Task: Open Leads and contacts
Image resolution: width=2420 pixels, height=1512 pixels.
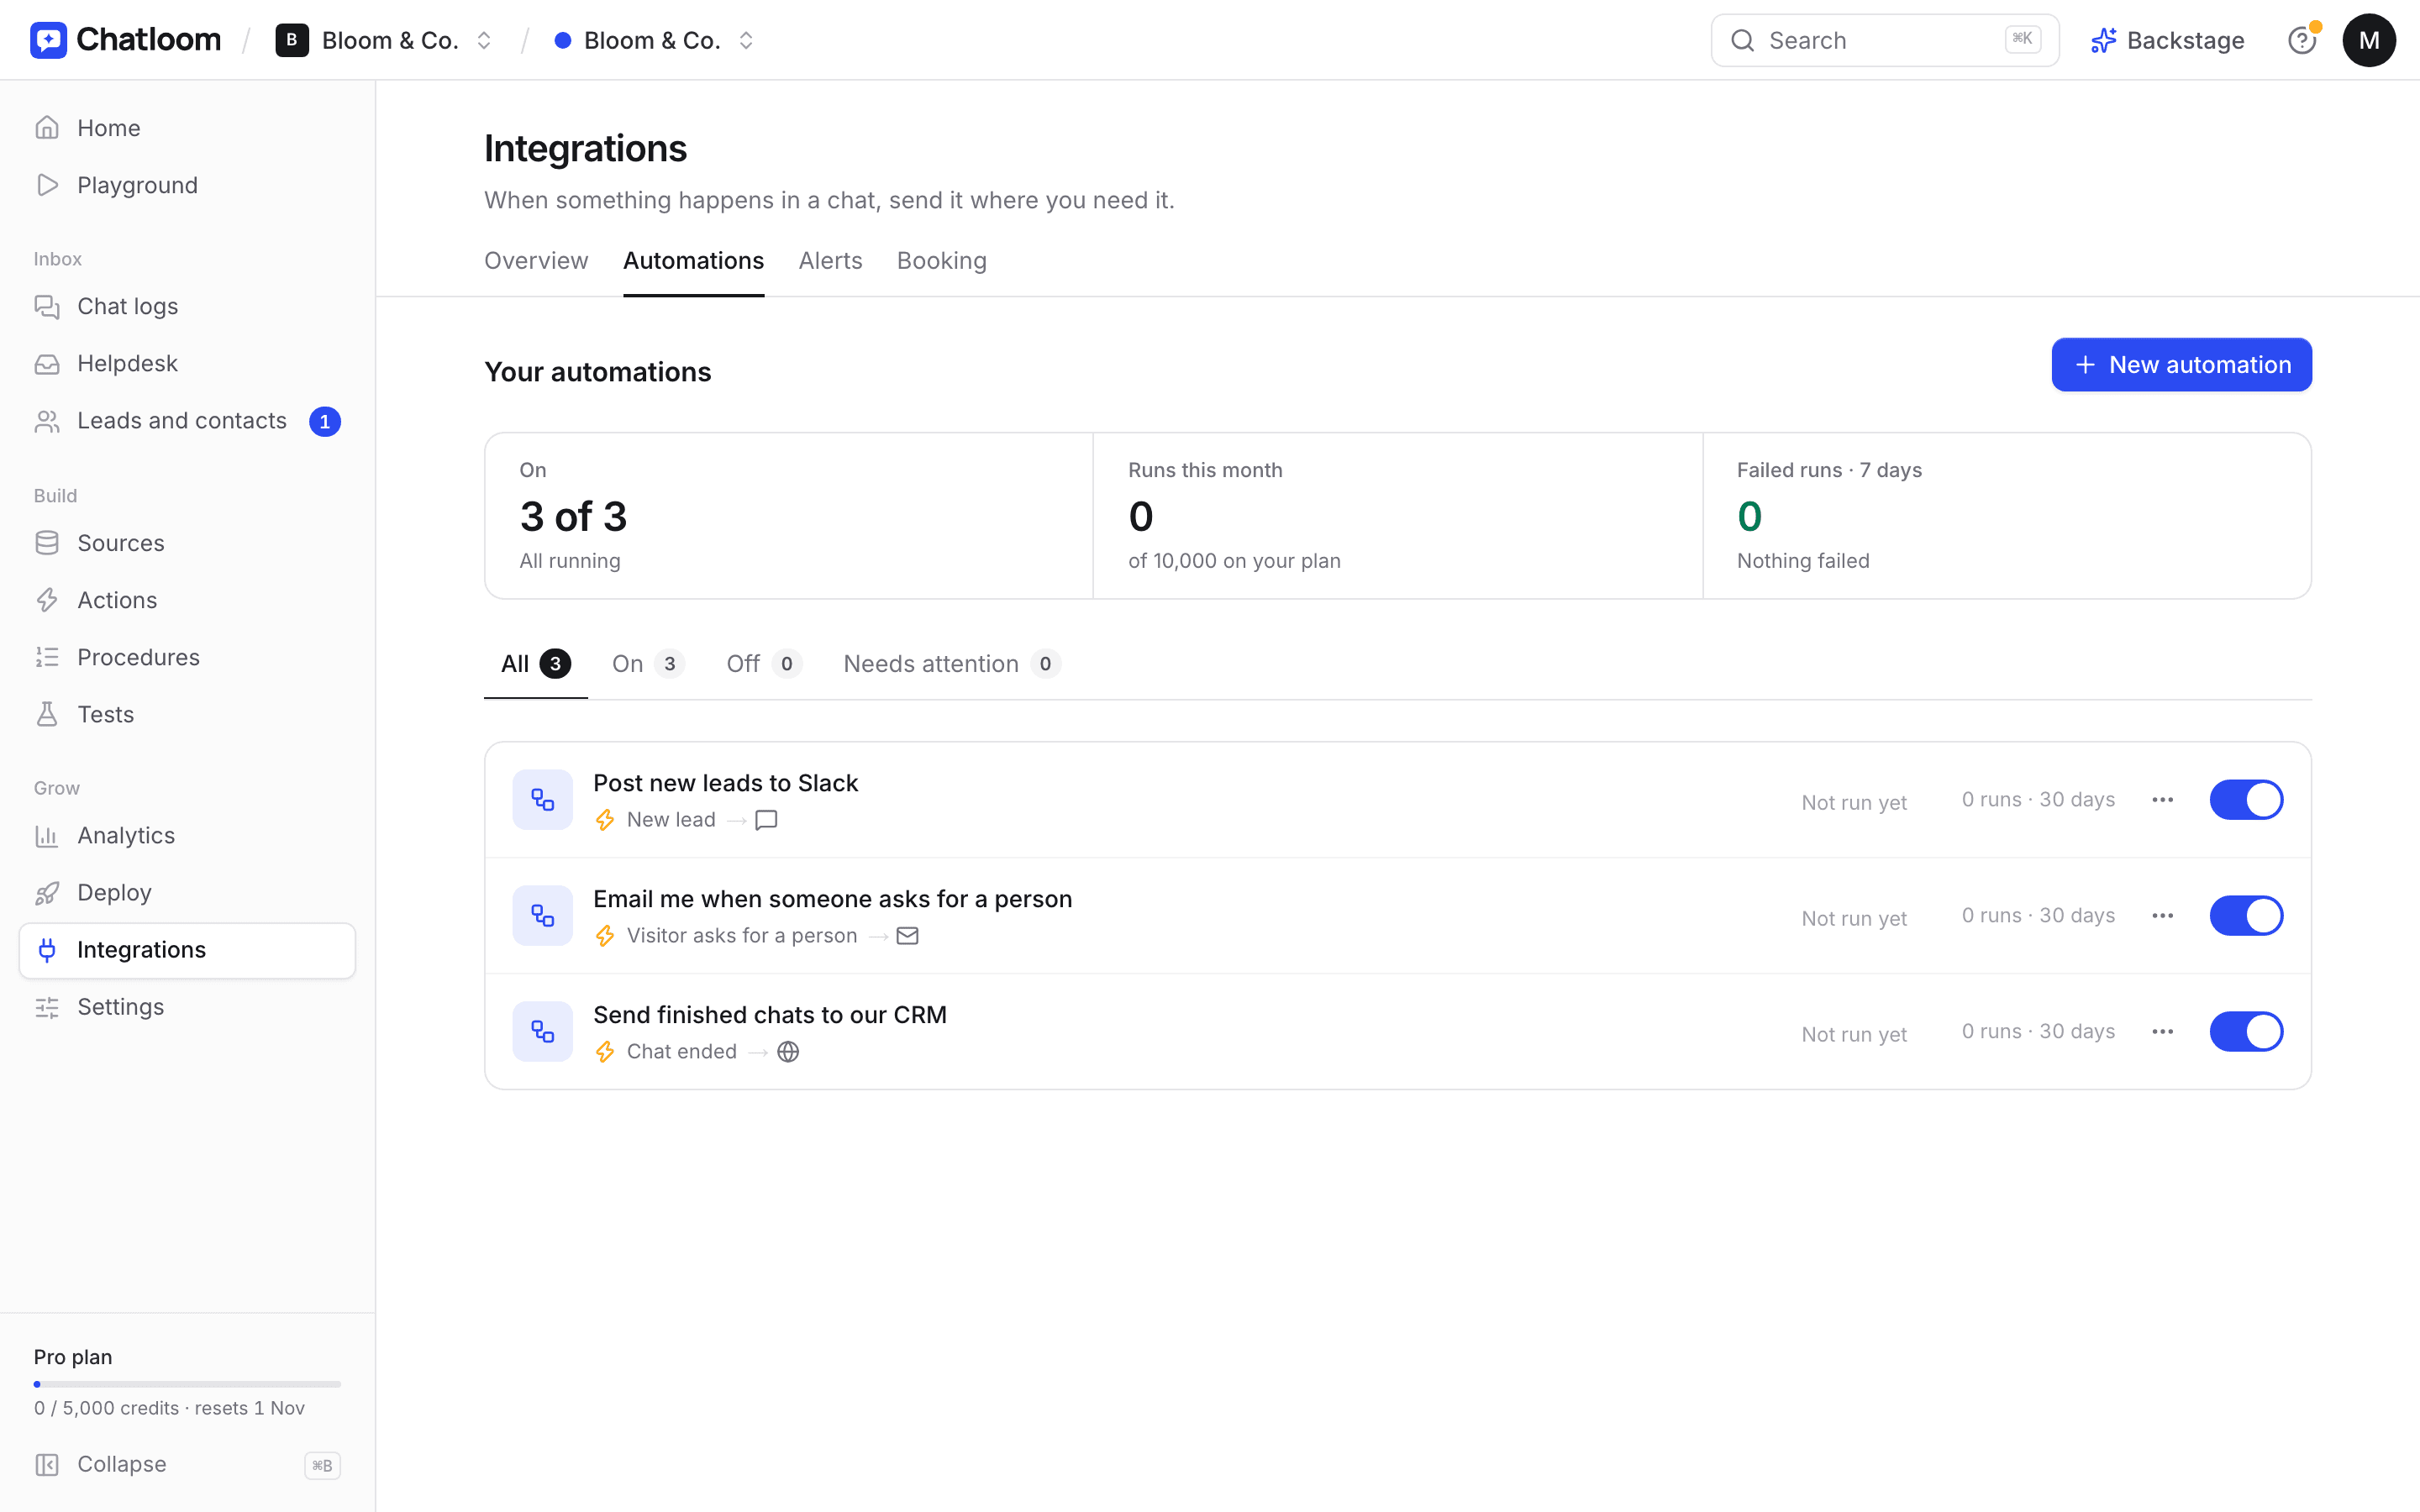Action: [187, 421]
